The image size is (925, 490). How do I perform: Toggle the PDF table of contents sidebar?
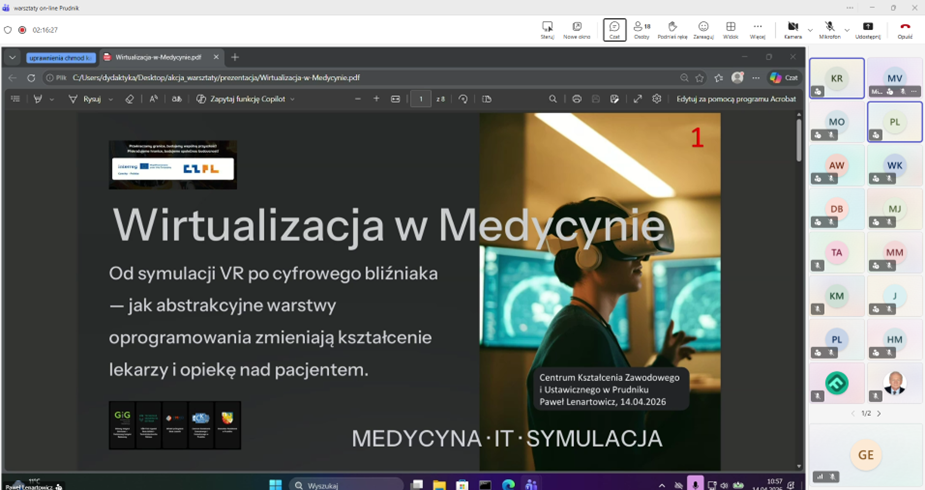pyautogui.click(x=15, y=99)
